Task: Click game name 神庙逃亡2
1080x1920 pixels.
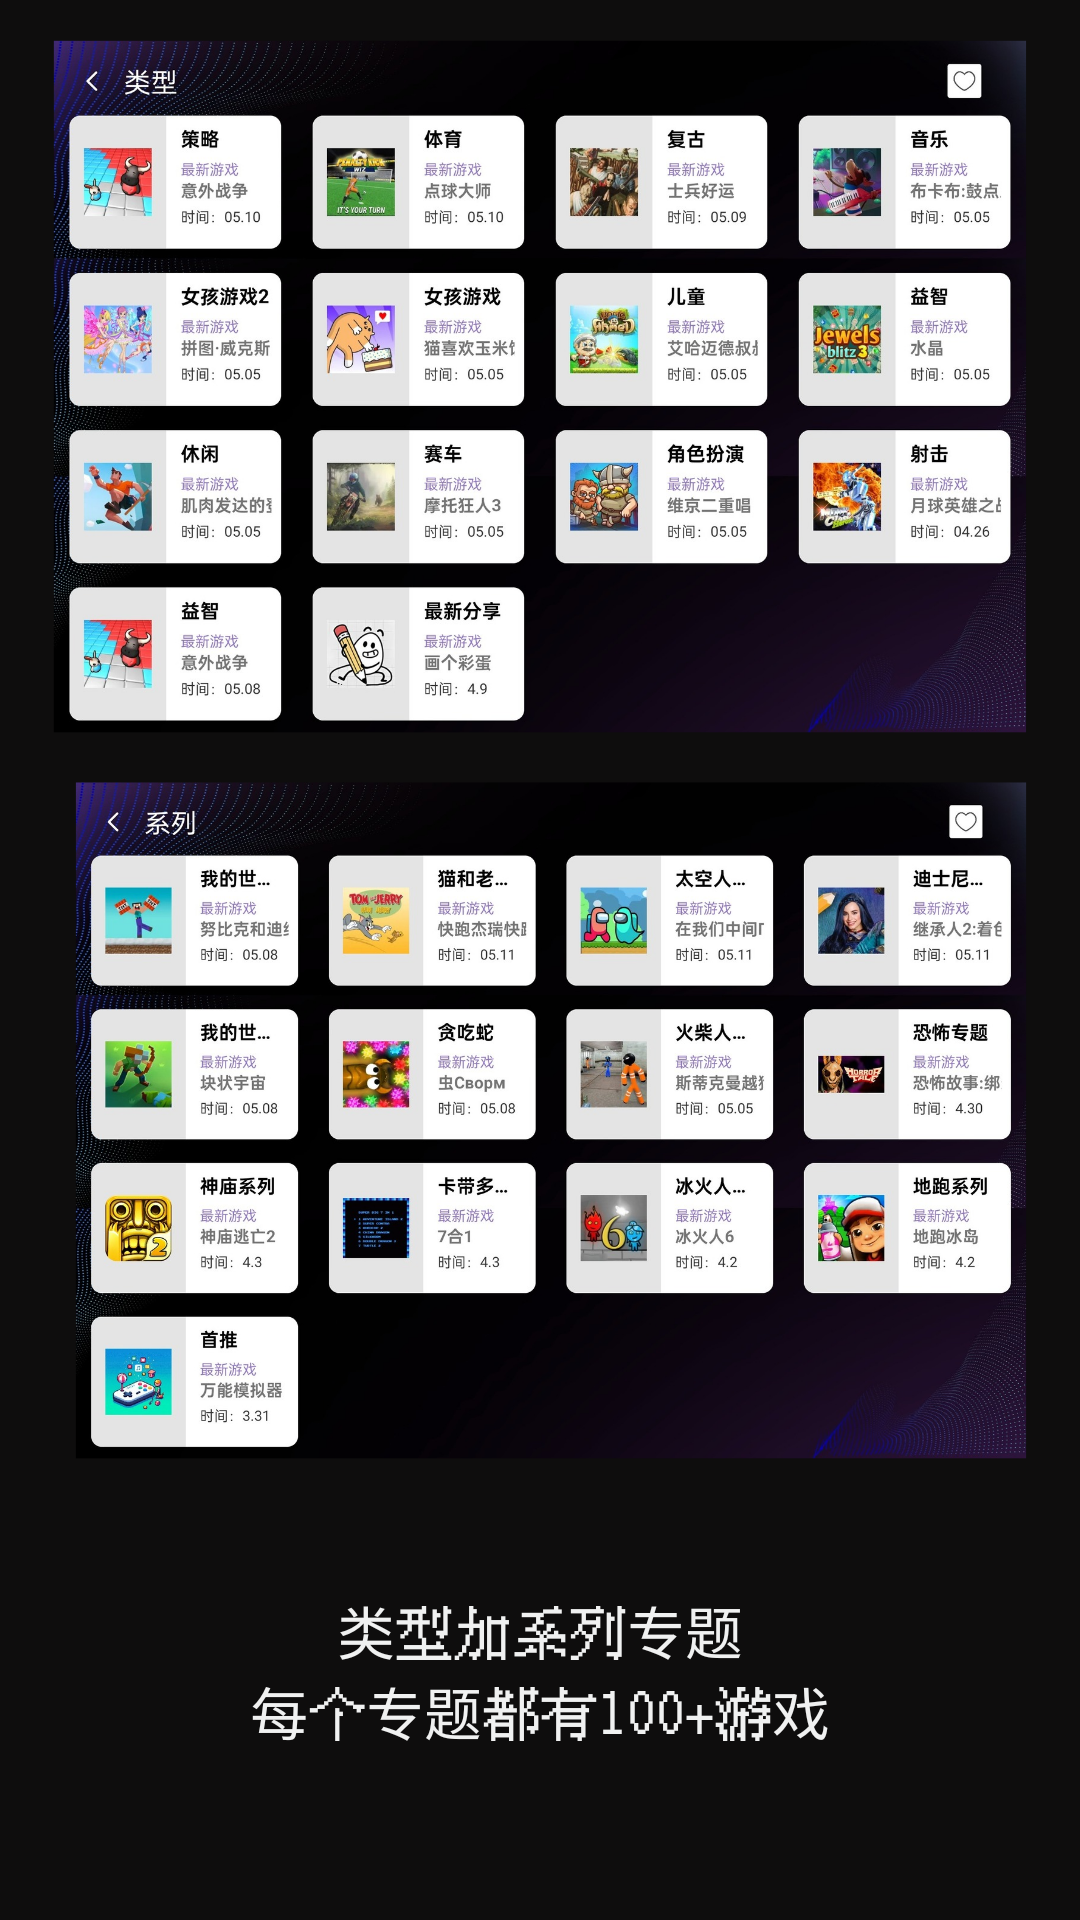Action: click(238, 1237)
